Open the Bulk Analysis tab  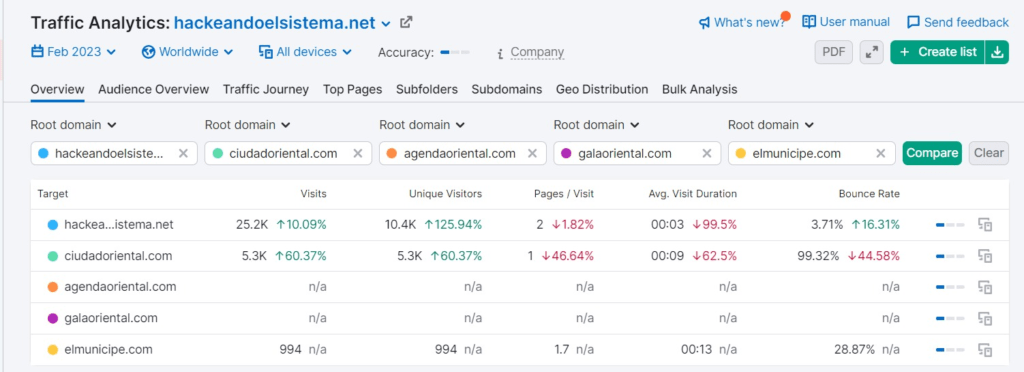(699, 89)
